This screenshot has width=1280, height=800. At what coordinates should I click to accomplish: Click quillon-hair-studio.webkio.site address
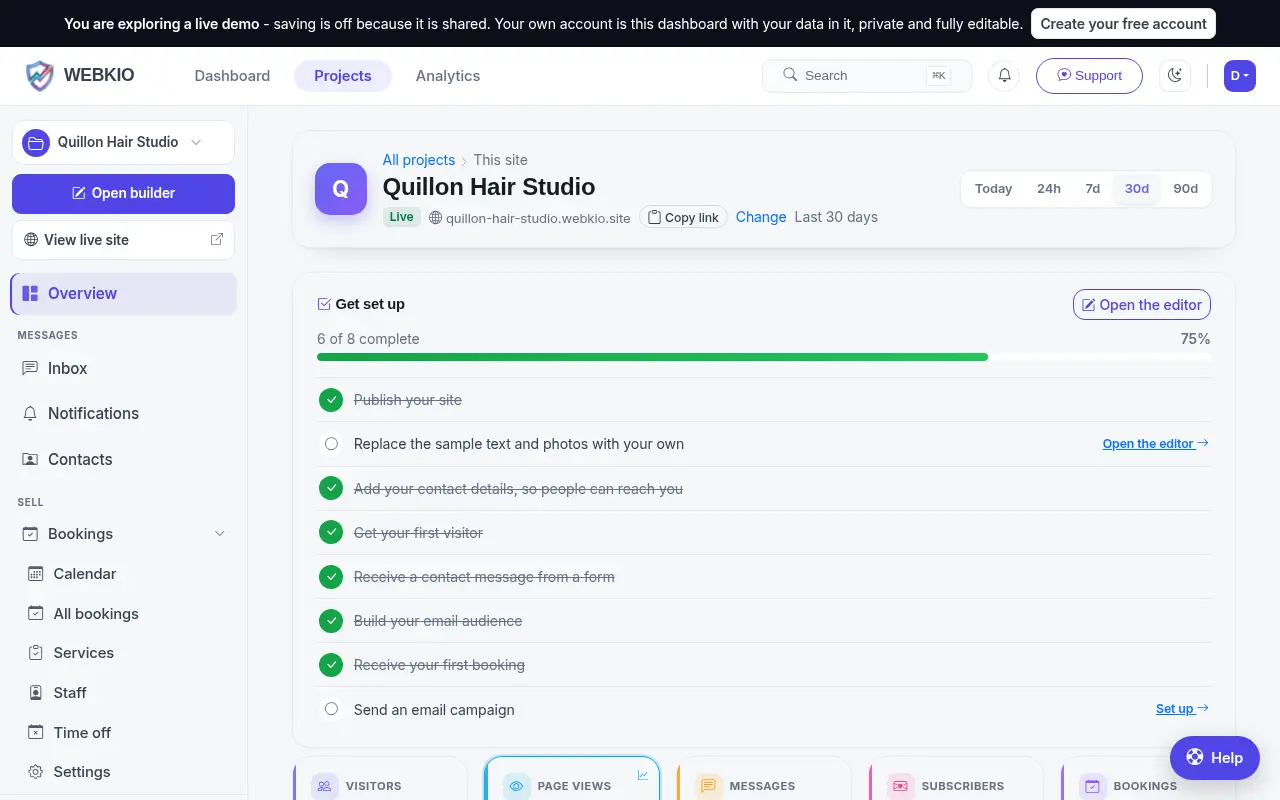coord(538,218)
